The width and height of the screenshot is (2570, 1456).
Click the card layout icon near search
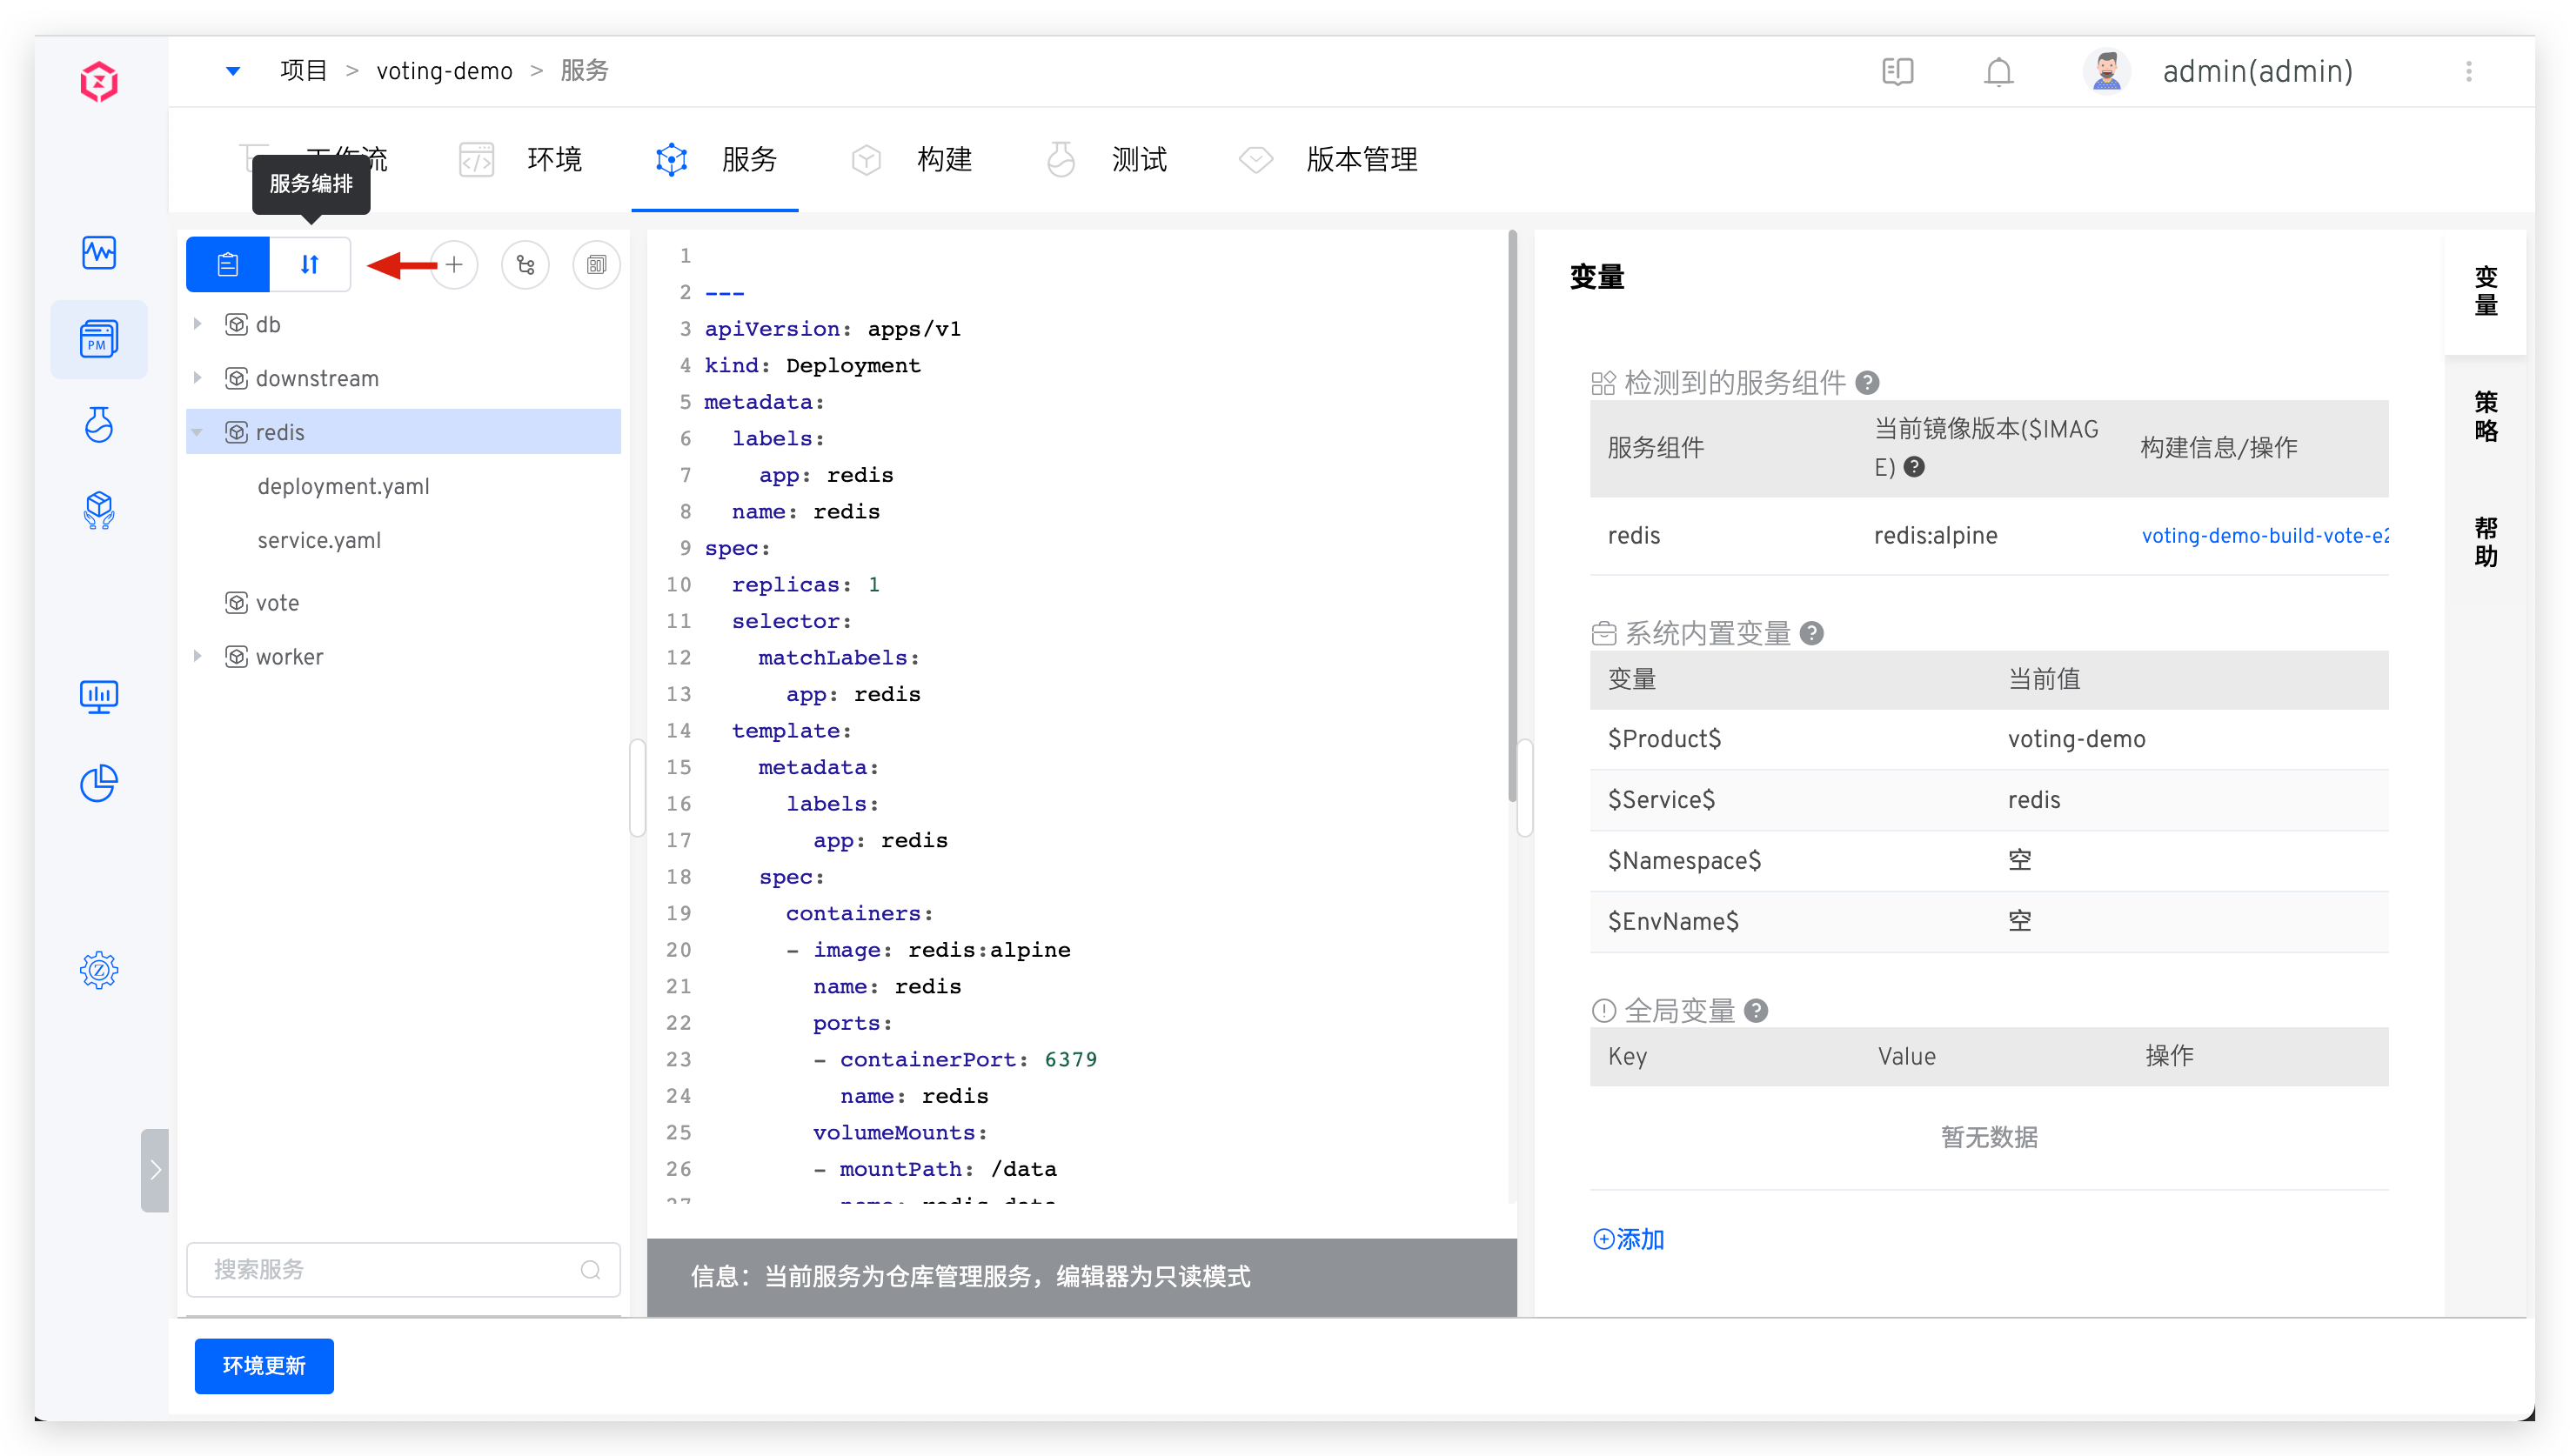click(x=596, y=264)
